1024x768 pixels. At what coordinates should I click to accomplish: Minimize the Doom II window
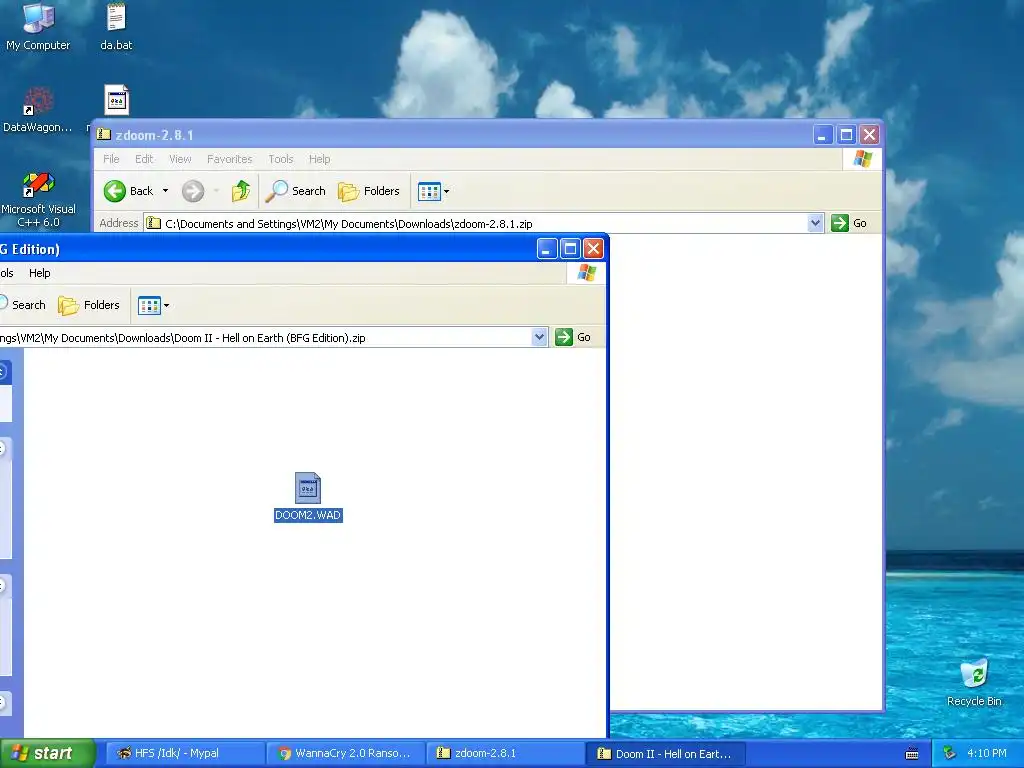(547, 249)
